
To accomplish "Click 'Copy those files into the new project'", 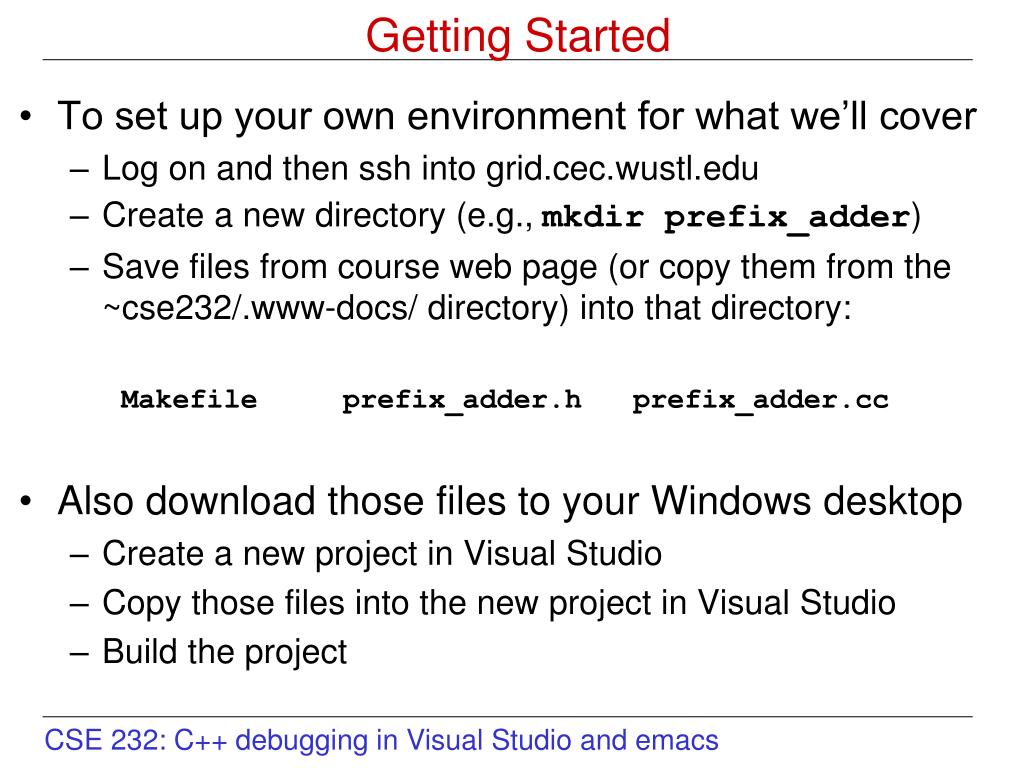I will point(499,603).
